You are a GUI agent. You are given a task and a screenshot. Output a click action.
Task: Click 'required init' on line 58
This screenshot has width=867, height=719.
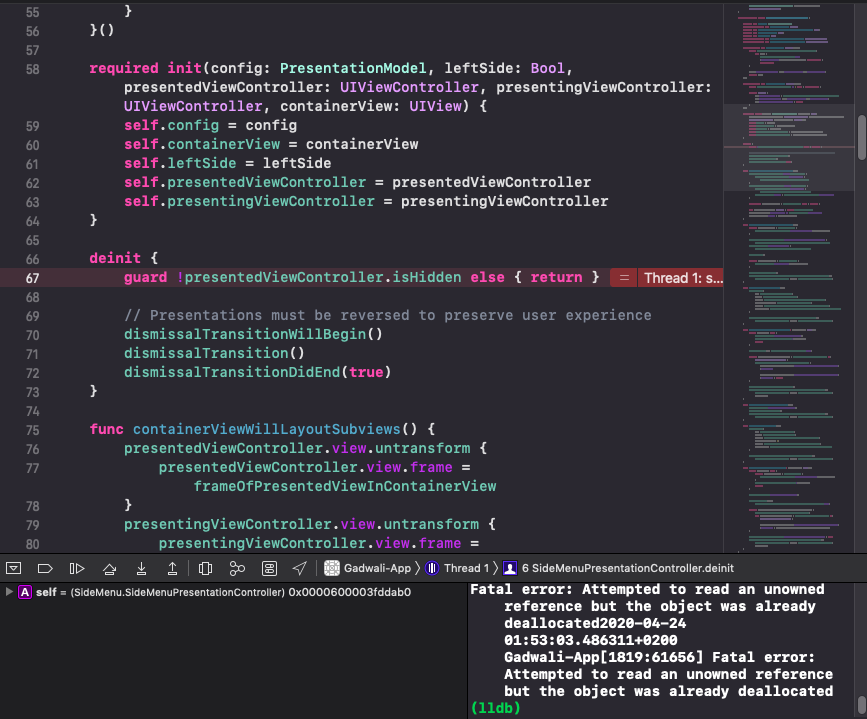pyautogui.click(x=145, y=68)
